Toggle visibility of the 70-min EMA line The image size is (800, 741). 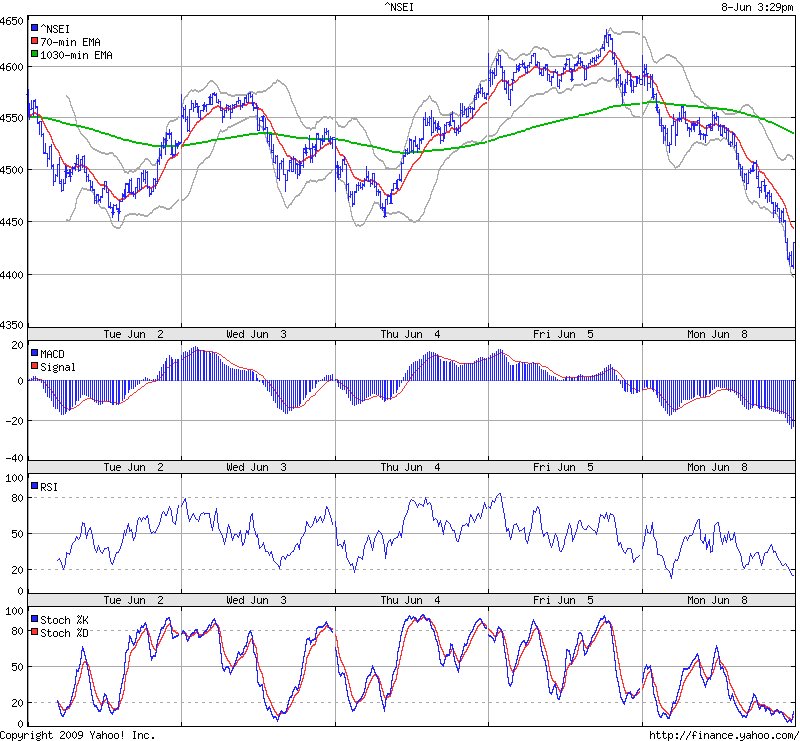[35, 41]
